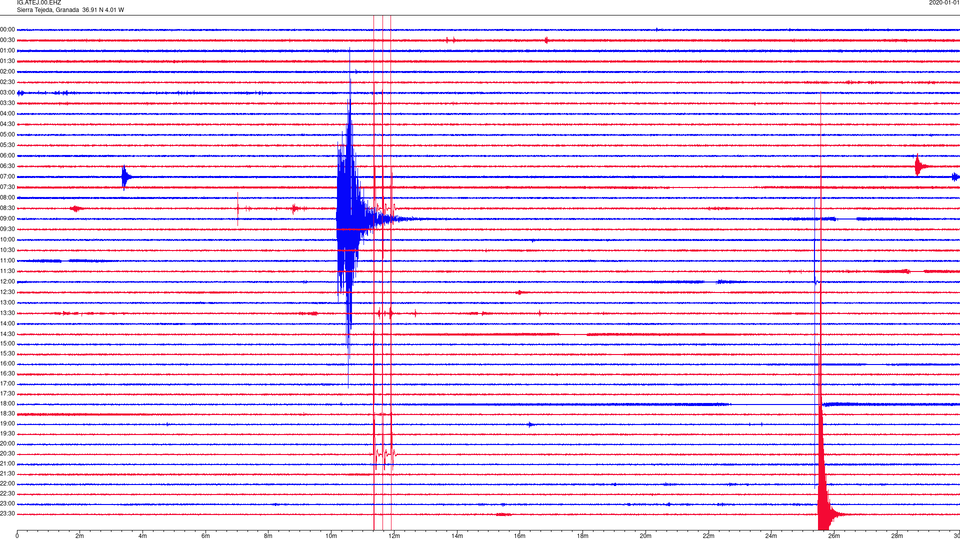Select the 17:00 trace time label

click(x=7, y=384)
